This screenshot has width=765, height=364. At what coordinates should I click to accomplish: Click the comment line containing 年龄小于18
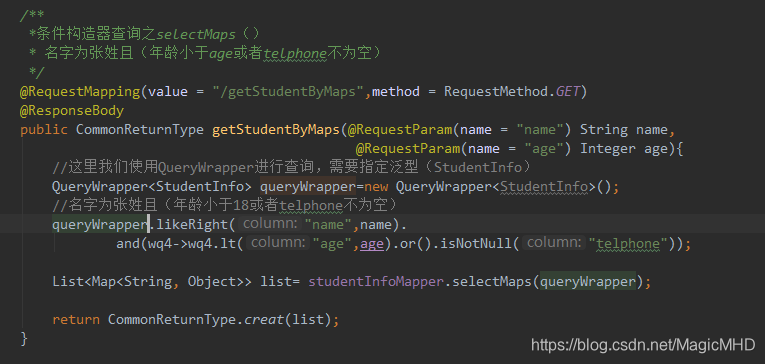(226, 205)
